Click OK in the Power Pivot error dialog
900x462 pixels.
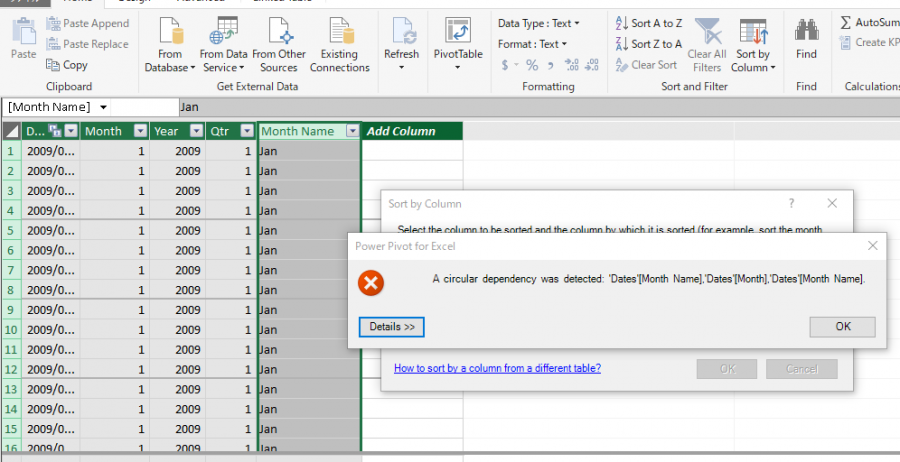pos(843,327)
